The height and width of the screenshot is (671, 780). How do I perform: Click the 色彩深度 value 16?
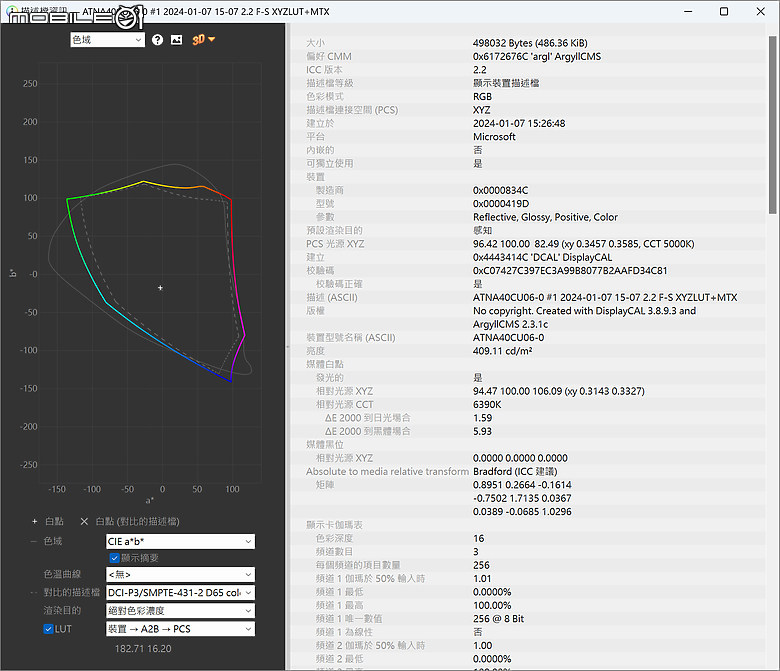tap(479, 538)
